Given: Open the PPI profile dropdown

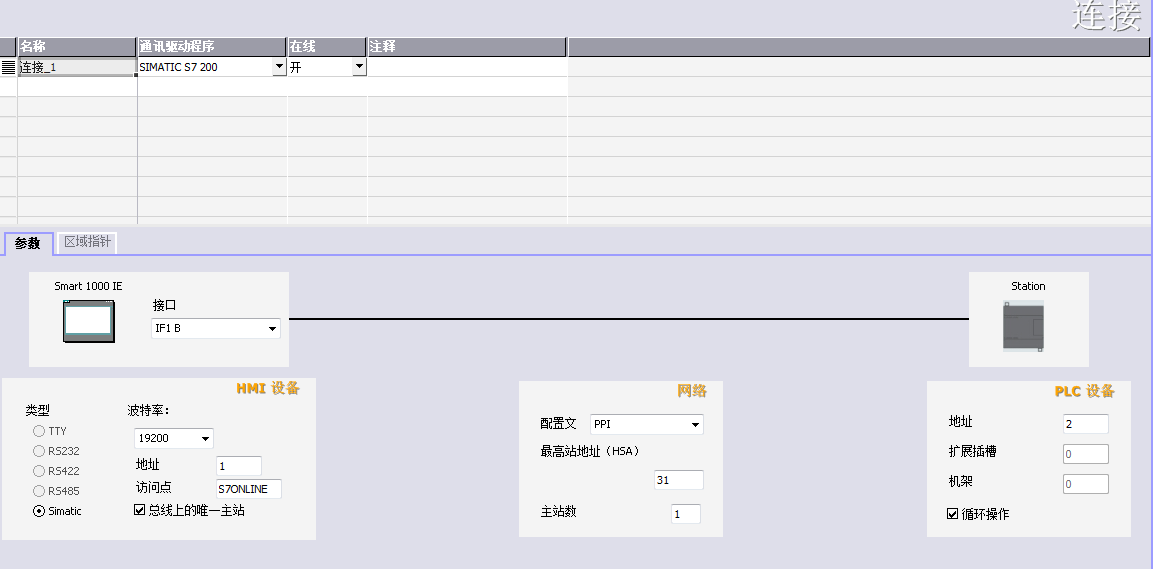Looking at the screenshot, I should point(695,425).
